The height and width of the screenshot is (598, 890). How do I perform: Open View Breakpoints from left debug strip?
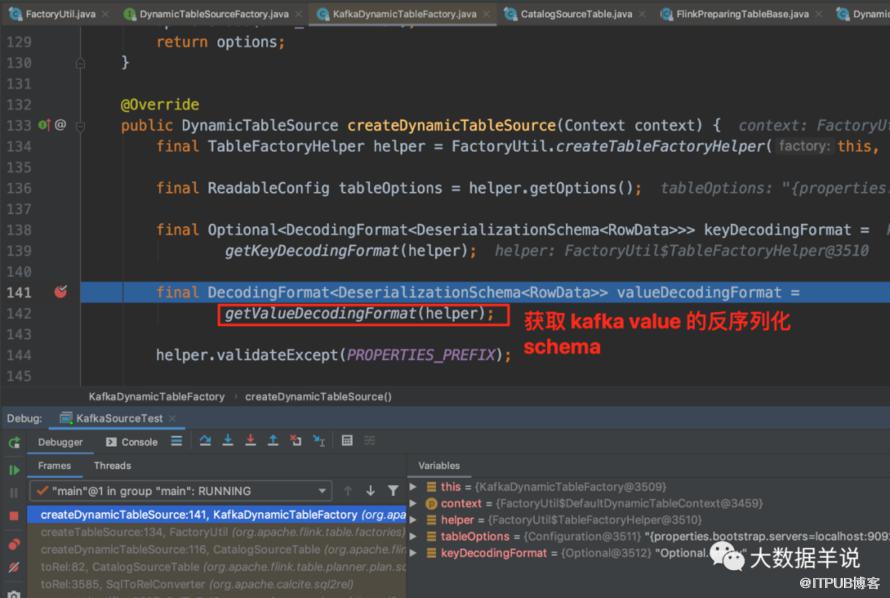pyautogui.click(x=14, y=545)
